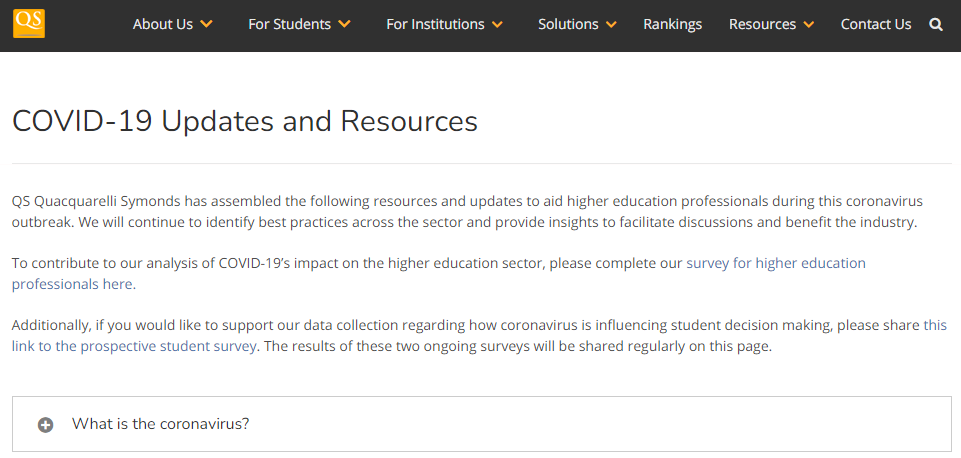Click the QS logo in the header

[x=29, y=22]
